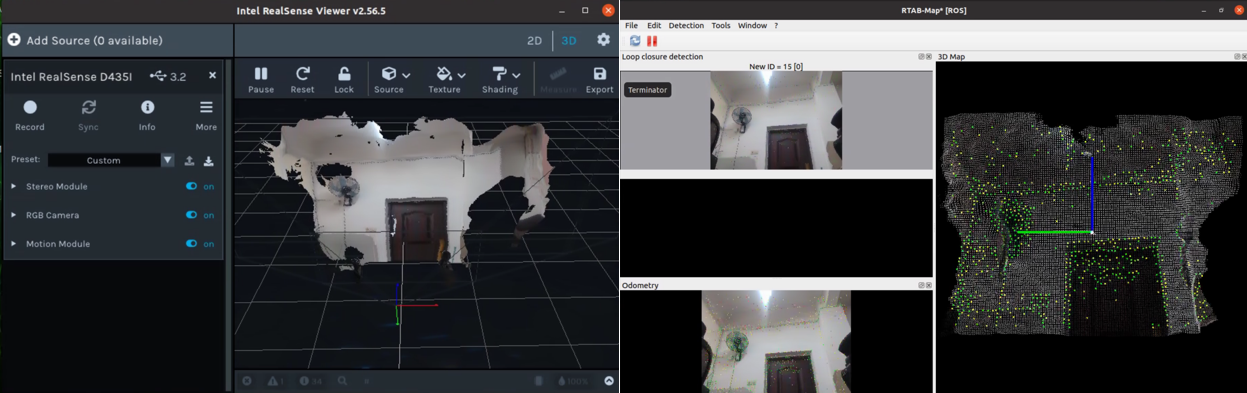The height and width of the screenshot is (393, 1247).
Task: Close the Loop closure detection panel
Action: coord(929,57)
